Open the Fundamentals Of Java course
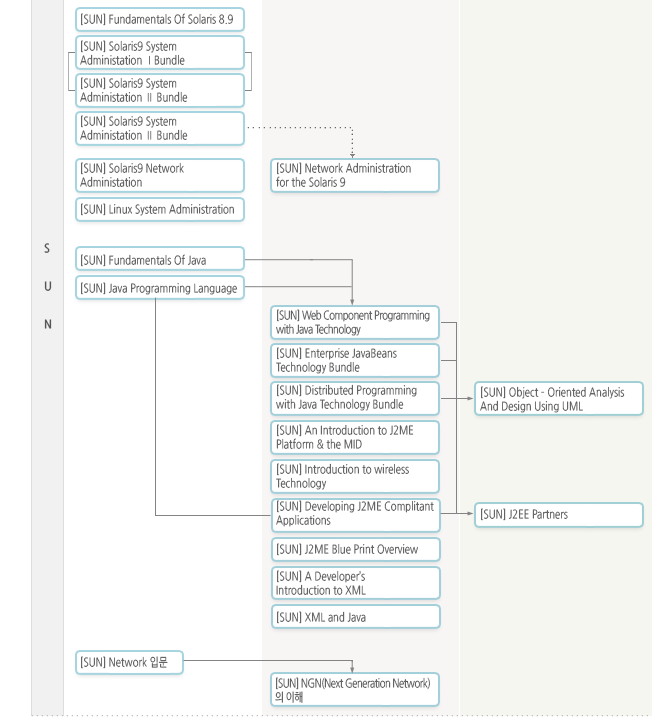659x720 pixels. point(160,260)
